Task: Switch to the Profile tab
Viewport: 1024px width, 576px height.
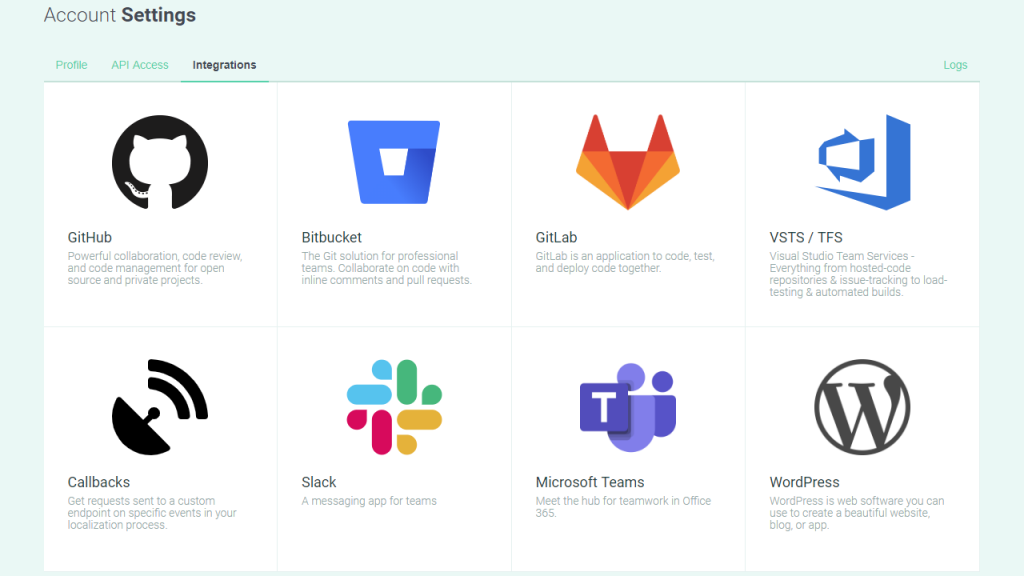Action: pyautogui.click(x=71, y=64)
